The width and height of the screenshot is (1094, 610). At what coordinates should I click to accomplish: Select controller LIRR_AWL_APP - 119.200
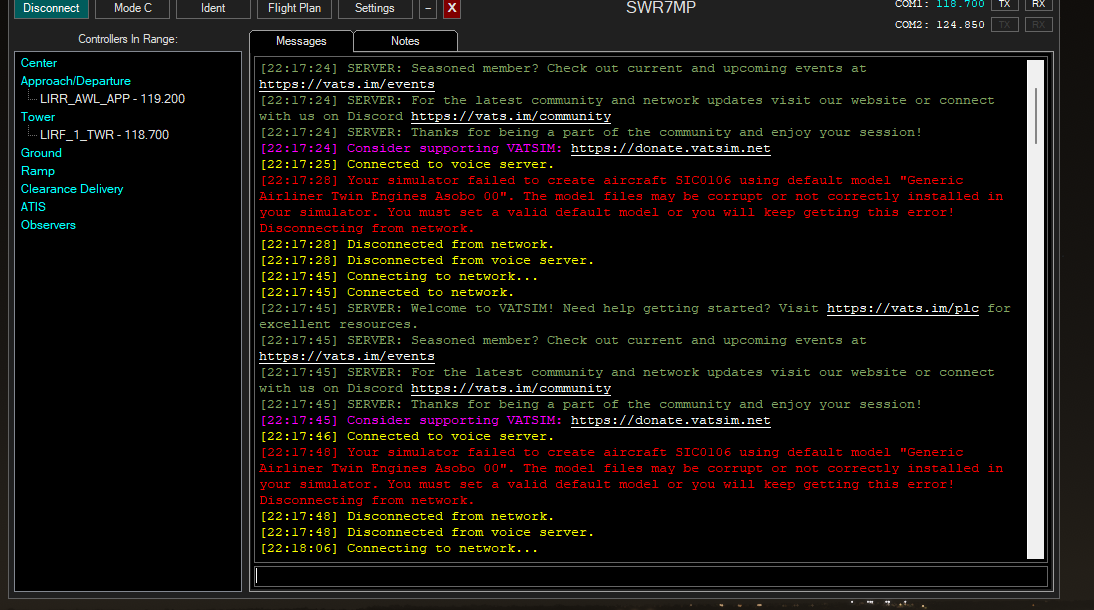click(x=112, y=99)
